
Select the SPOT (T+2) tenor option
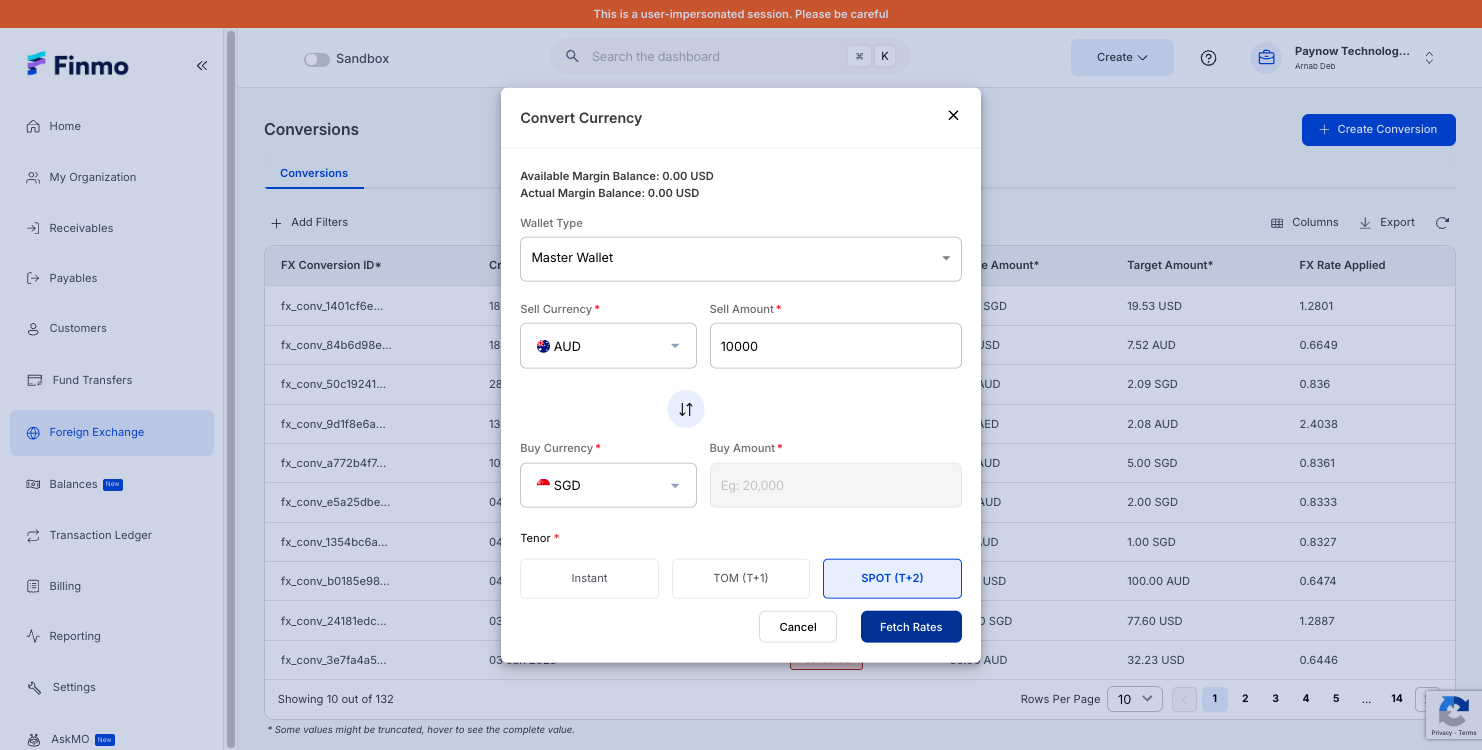892,578
